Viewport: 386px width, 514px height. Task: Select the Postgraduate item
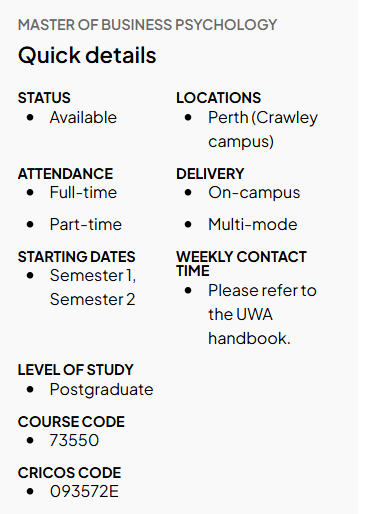pyautogui.click(x=101, y=389)
